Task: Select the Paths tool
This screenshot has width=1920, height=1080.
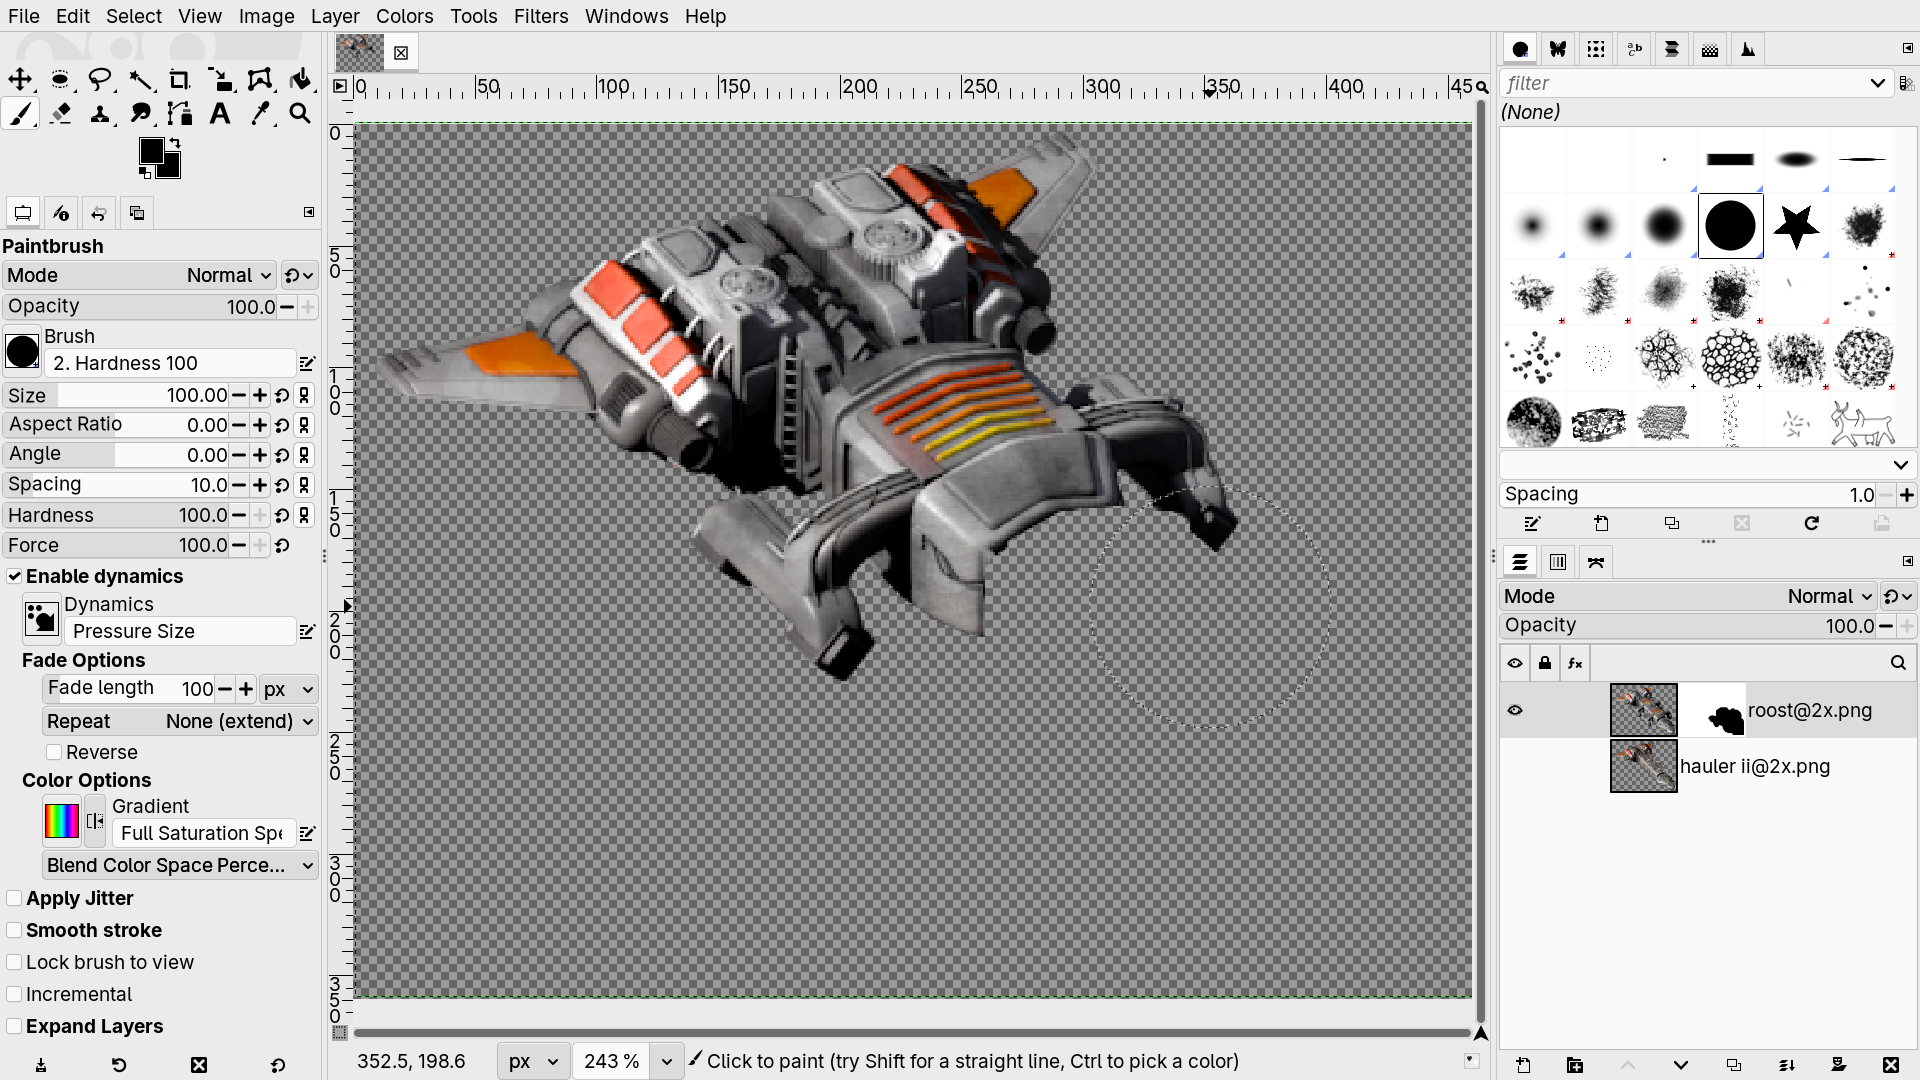Action: (180, 114)
